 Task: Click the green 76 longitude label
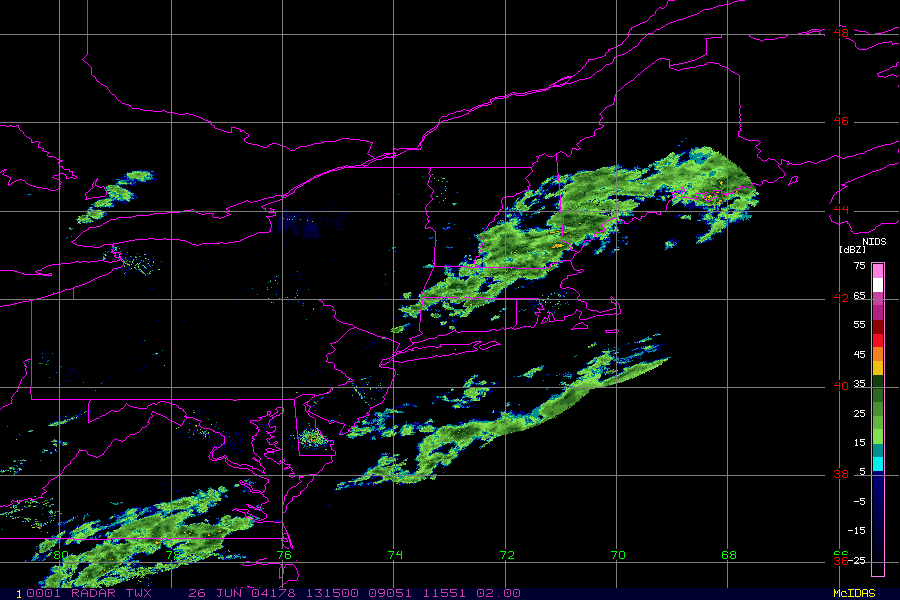[284, 555]
